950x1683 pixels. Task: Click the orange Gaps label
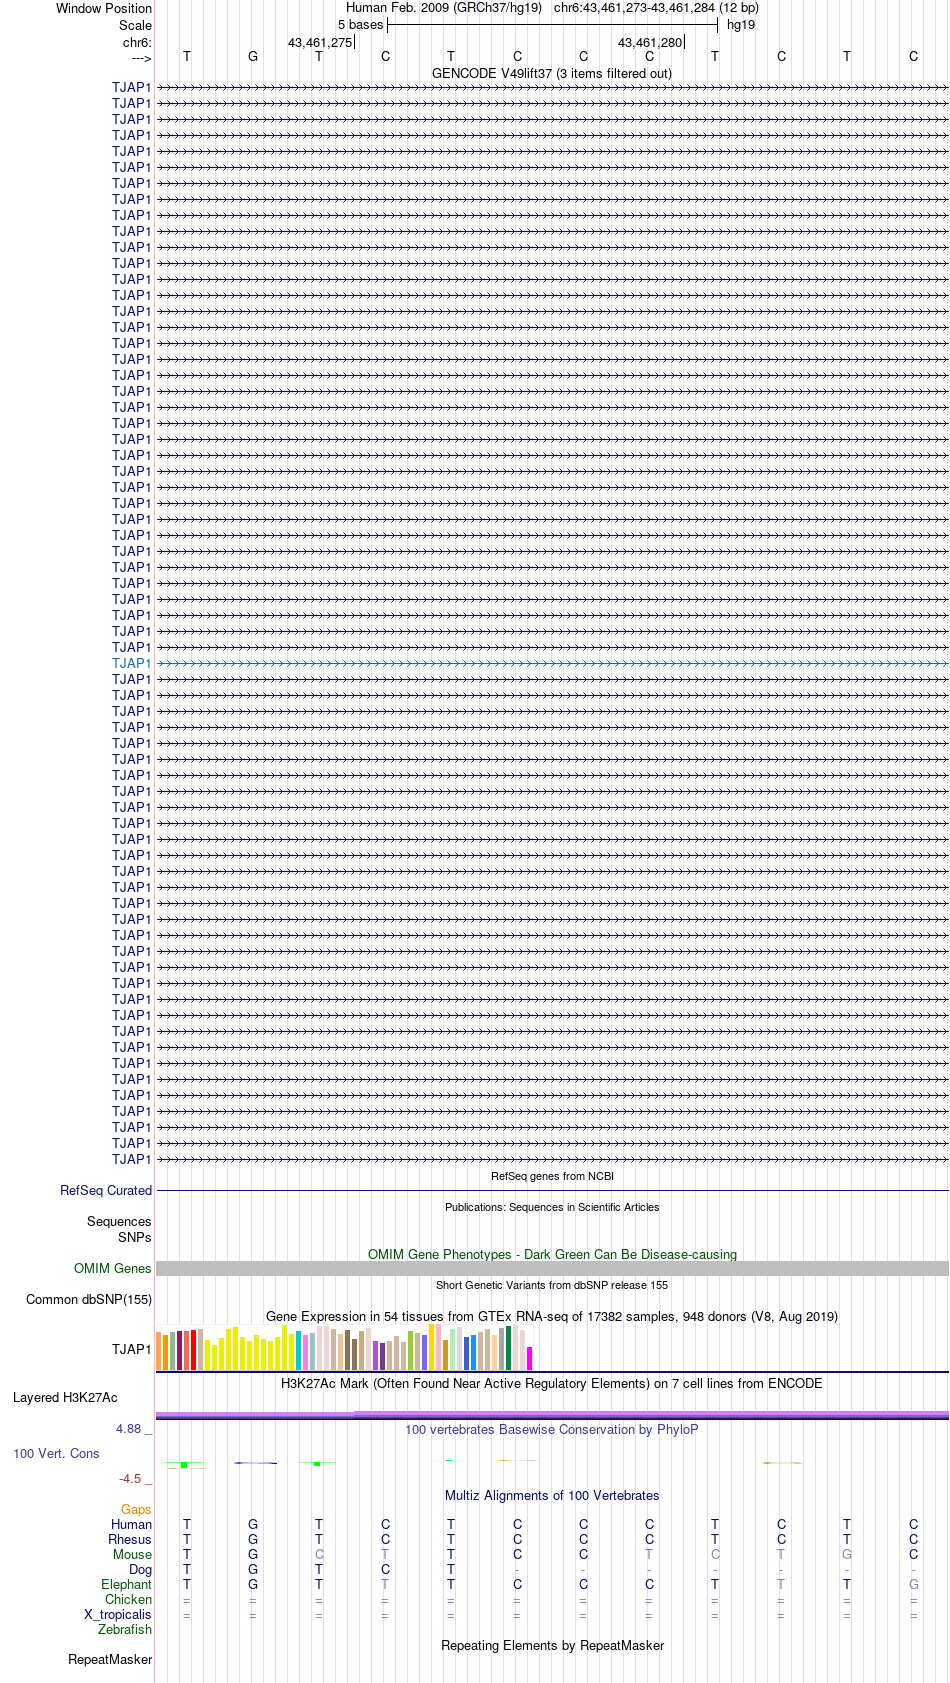pyautogui.click(x=136, y=1509)
